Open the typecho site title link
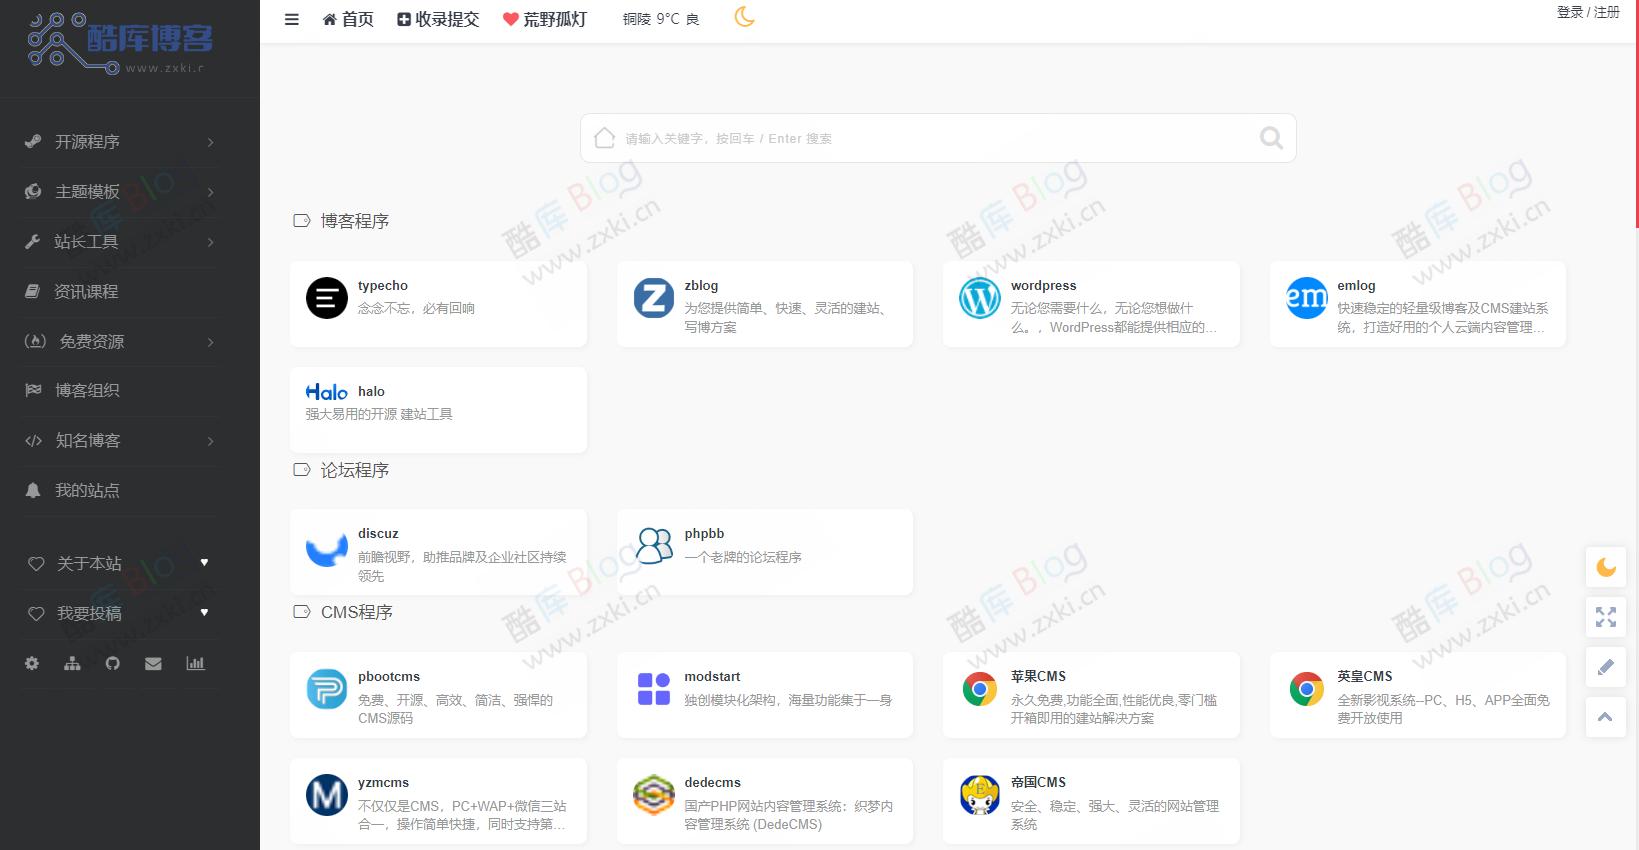 click(x=383, y=285)
